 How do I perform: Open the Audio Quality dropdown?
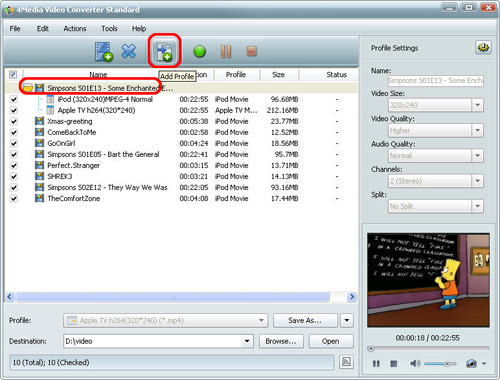click(x=477, y=156)
